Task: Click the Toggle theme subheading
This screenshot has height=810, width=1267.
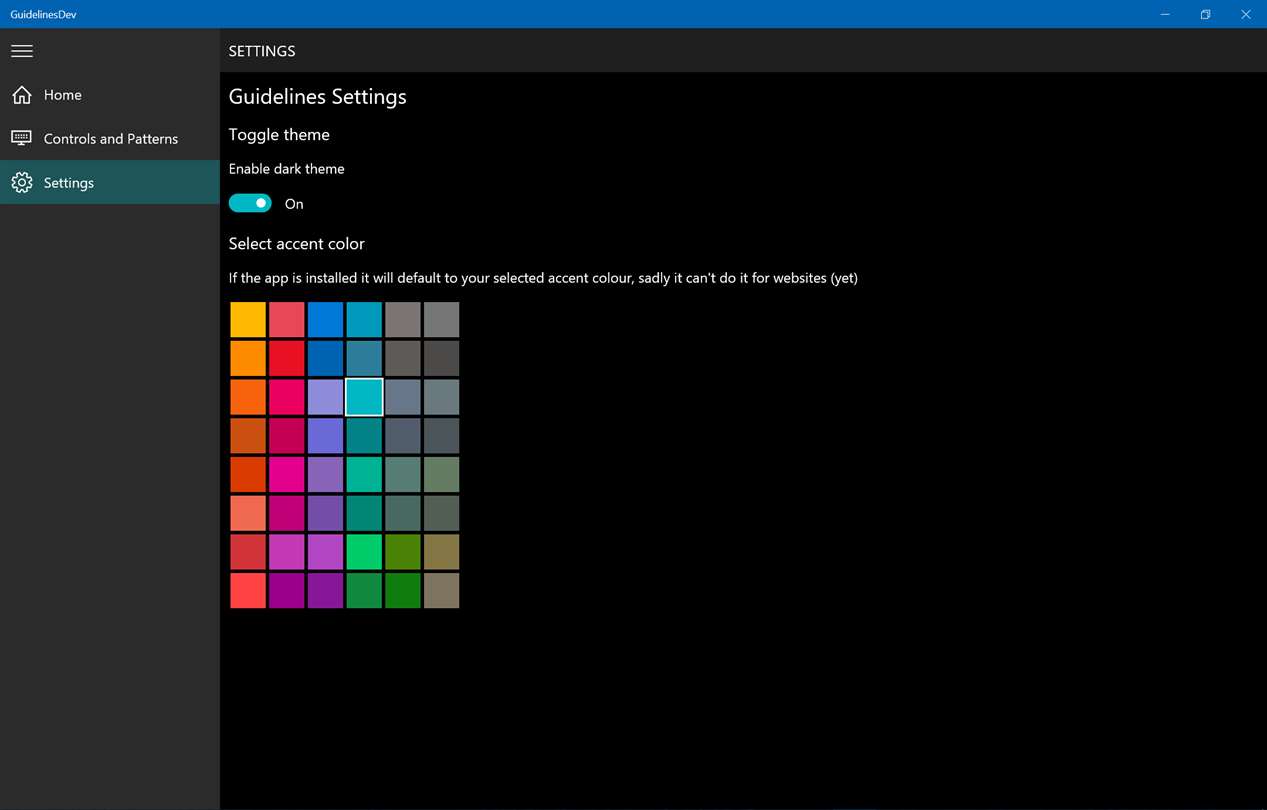Action: [x=279, y=135]
